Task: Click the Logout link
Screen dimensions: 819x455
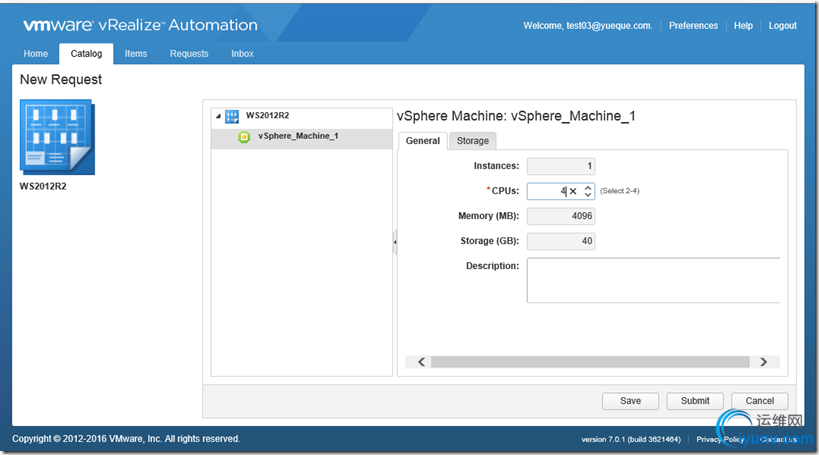Action: [x=782, y=26]
